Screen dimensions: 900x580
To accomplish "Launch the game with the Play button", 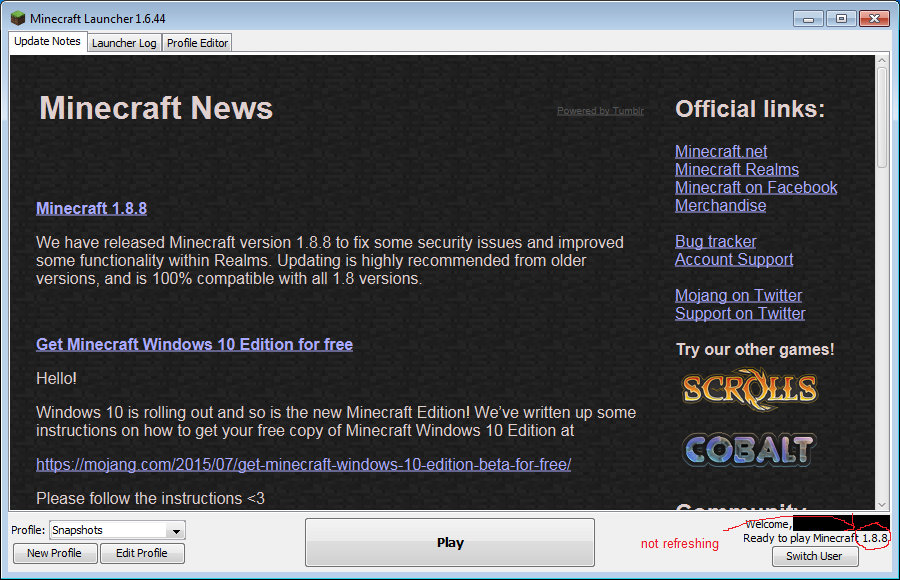I will [x=449, y=543].
